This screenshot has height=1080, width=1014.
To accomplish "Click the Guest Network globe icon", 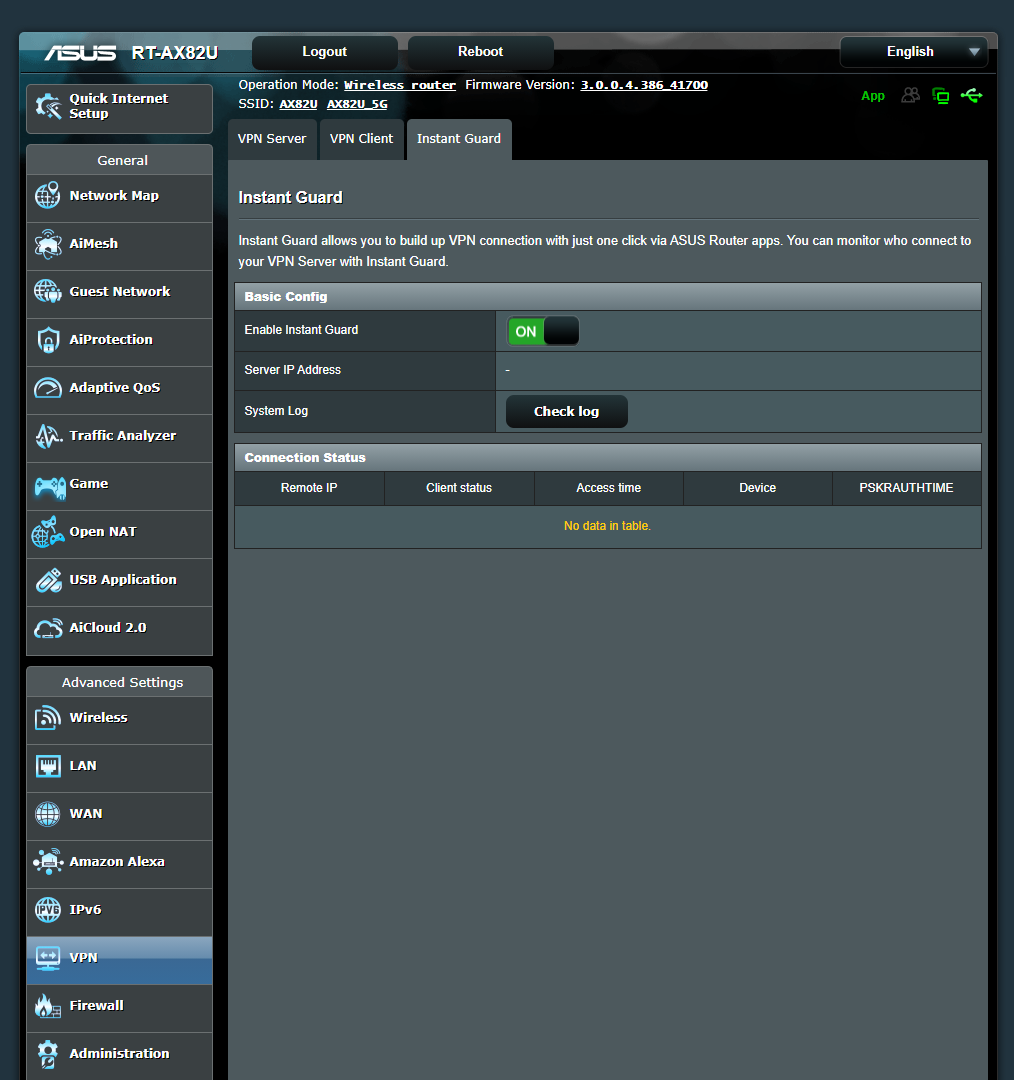I will click(x=48, y=291).
